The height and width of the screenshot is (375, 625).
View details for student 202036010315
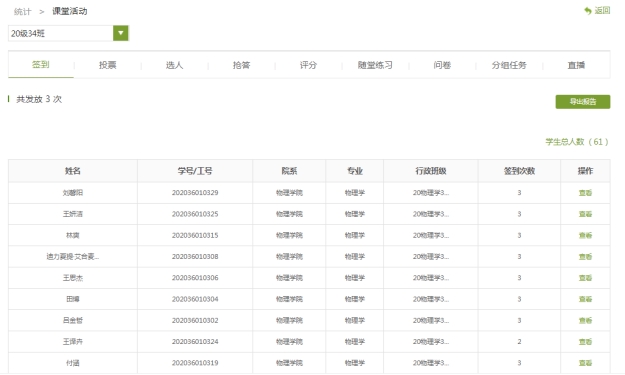(x=585, y=236)
